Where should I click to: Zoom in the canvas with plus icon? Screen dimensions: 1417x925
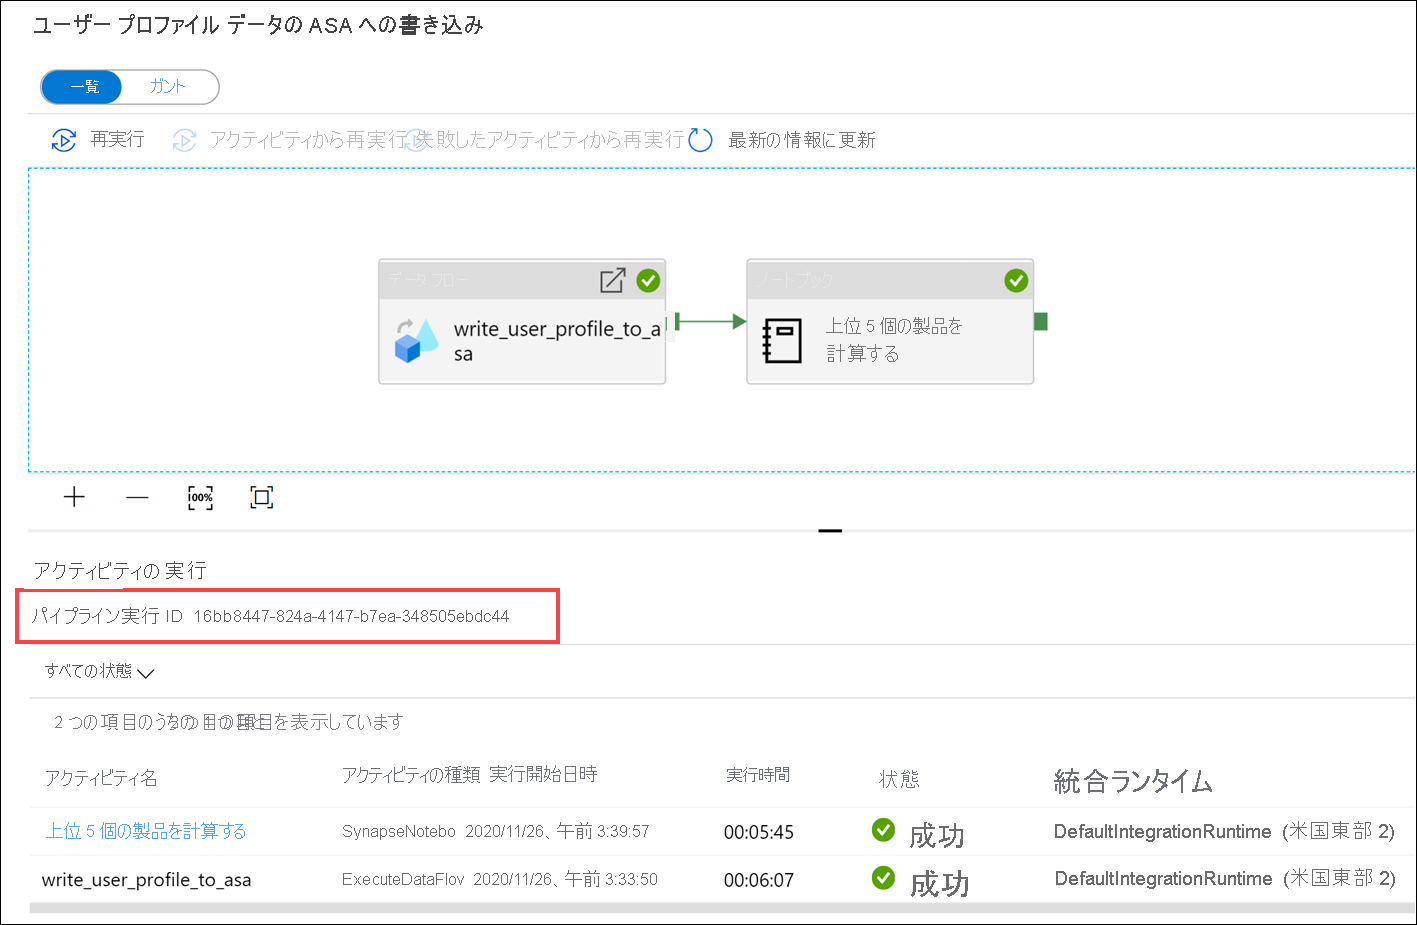click(74, 497)
